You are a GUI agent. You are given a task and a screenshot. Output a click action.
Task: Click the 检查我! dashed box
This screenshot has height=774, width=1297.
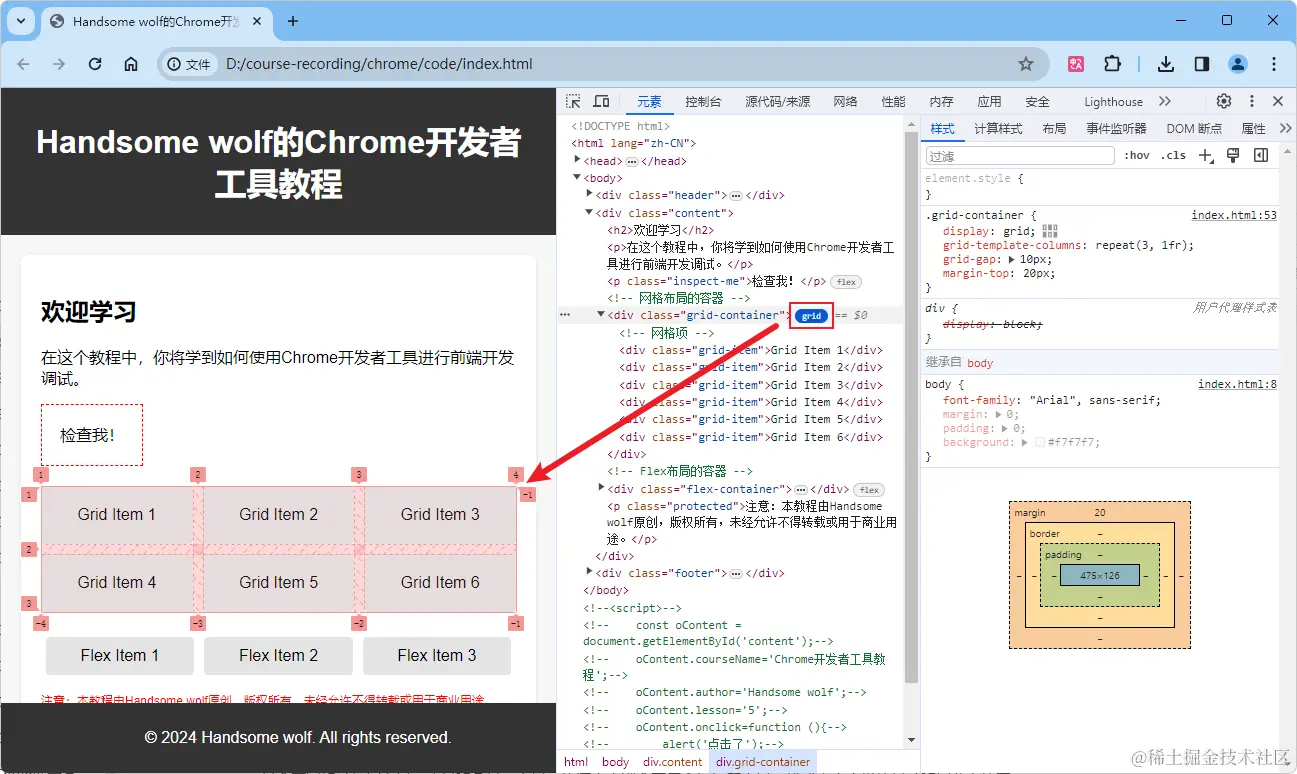[92, 435]
